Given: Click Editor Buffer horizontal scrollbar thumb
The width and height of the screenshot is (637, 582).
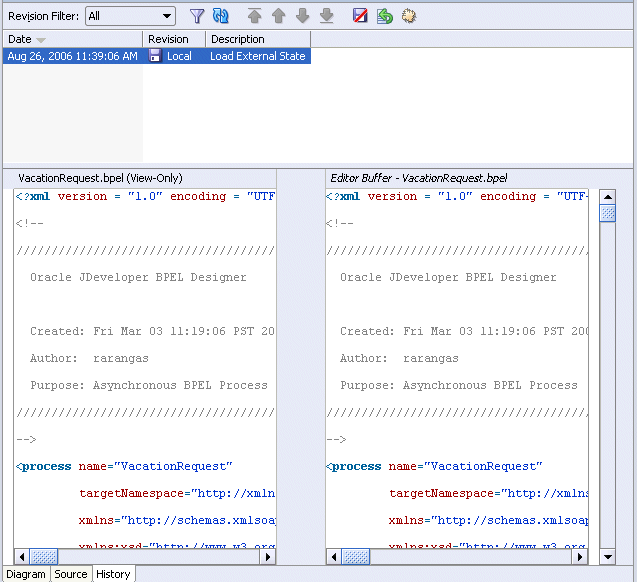Looking at the screenshot, I should click(x=356, y=557).
